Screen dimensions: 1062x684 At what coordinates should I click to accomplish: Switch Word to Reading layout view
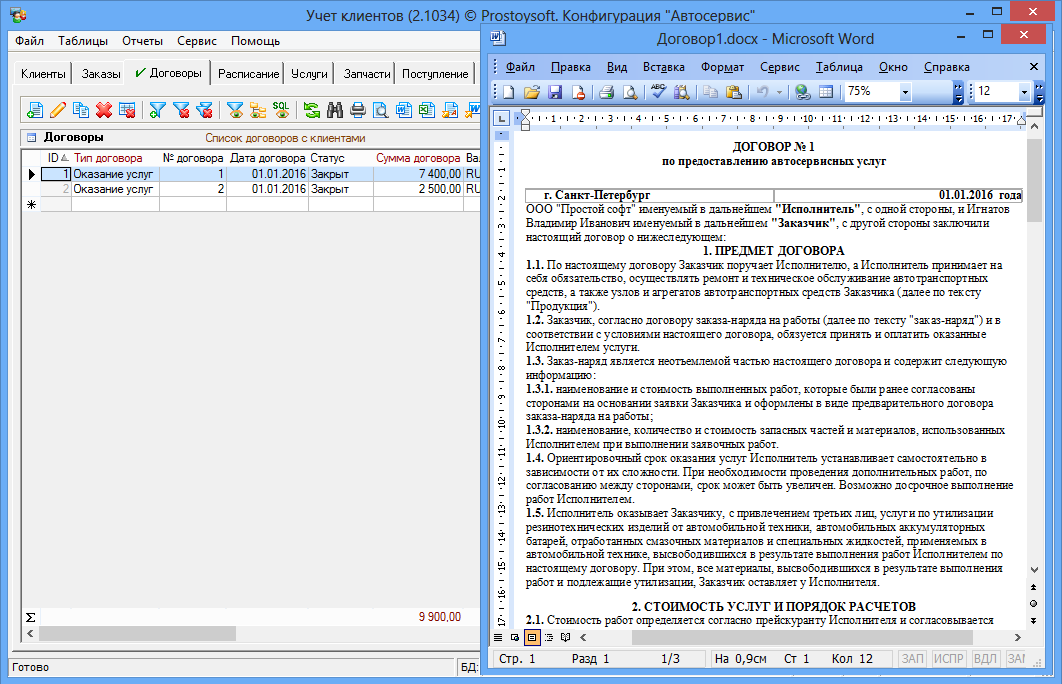coord(566,637)
